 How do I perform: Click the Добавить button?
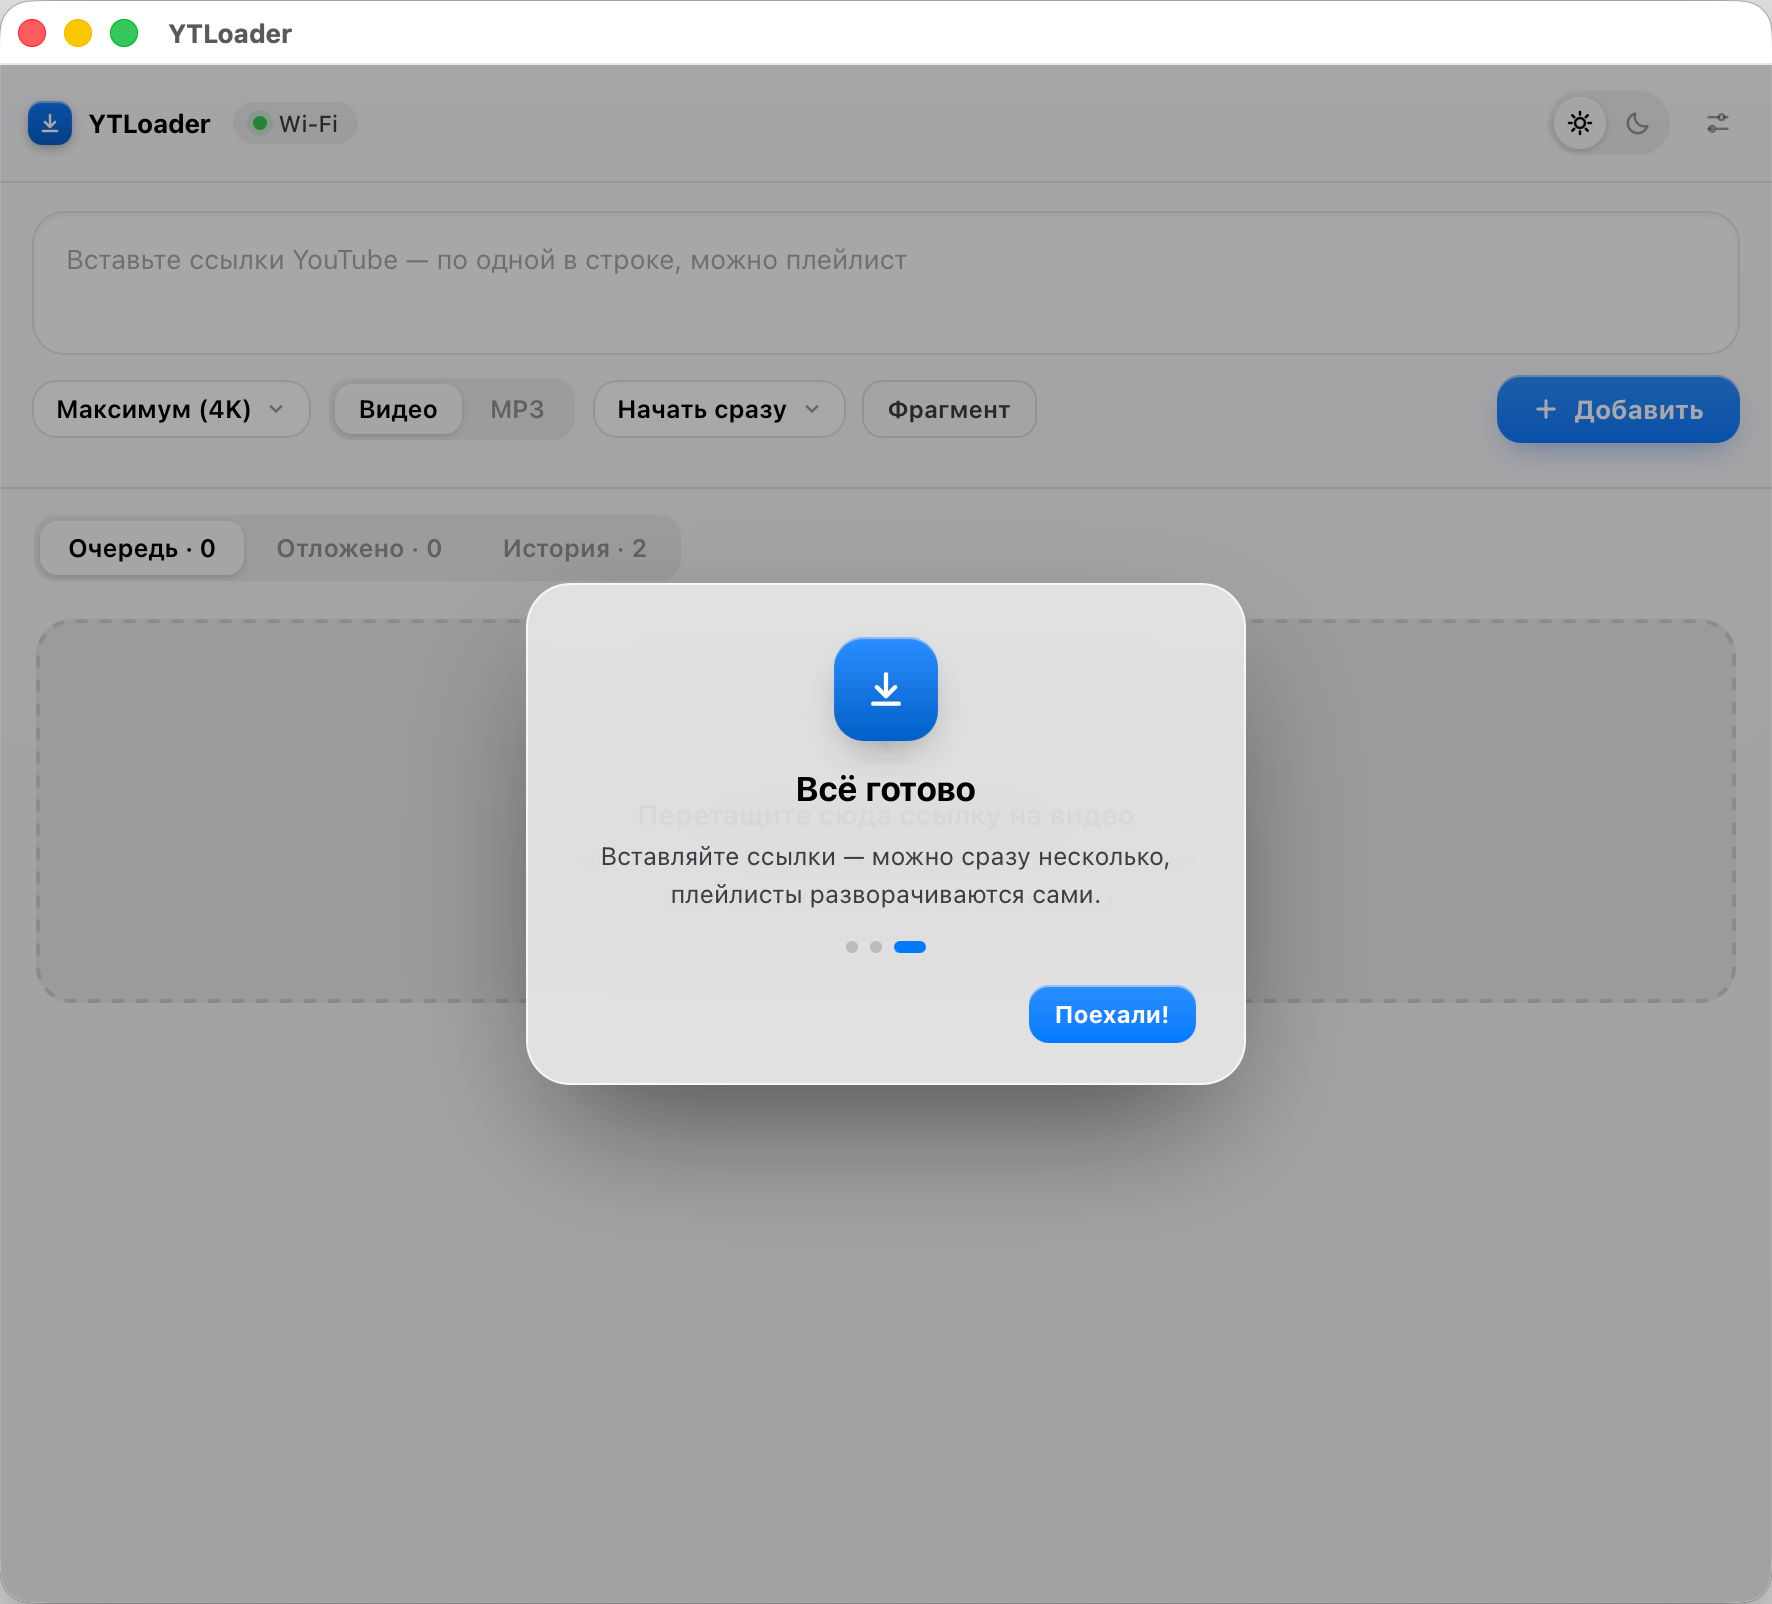click(1618, 410)
